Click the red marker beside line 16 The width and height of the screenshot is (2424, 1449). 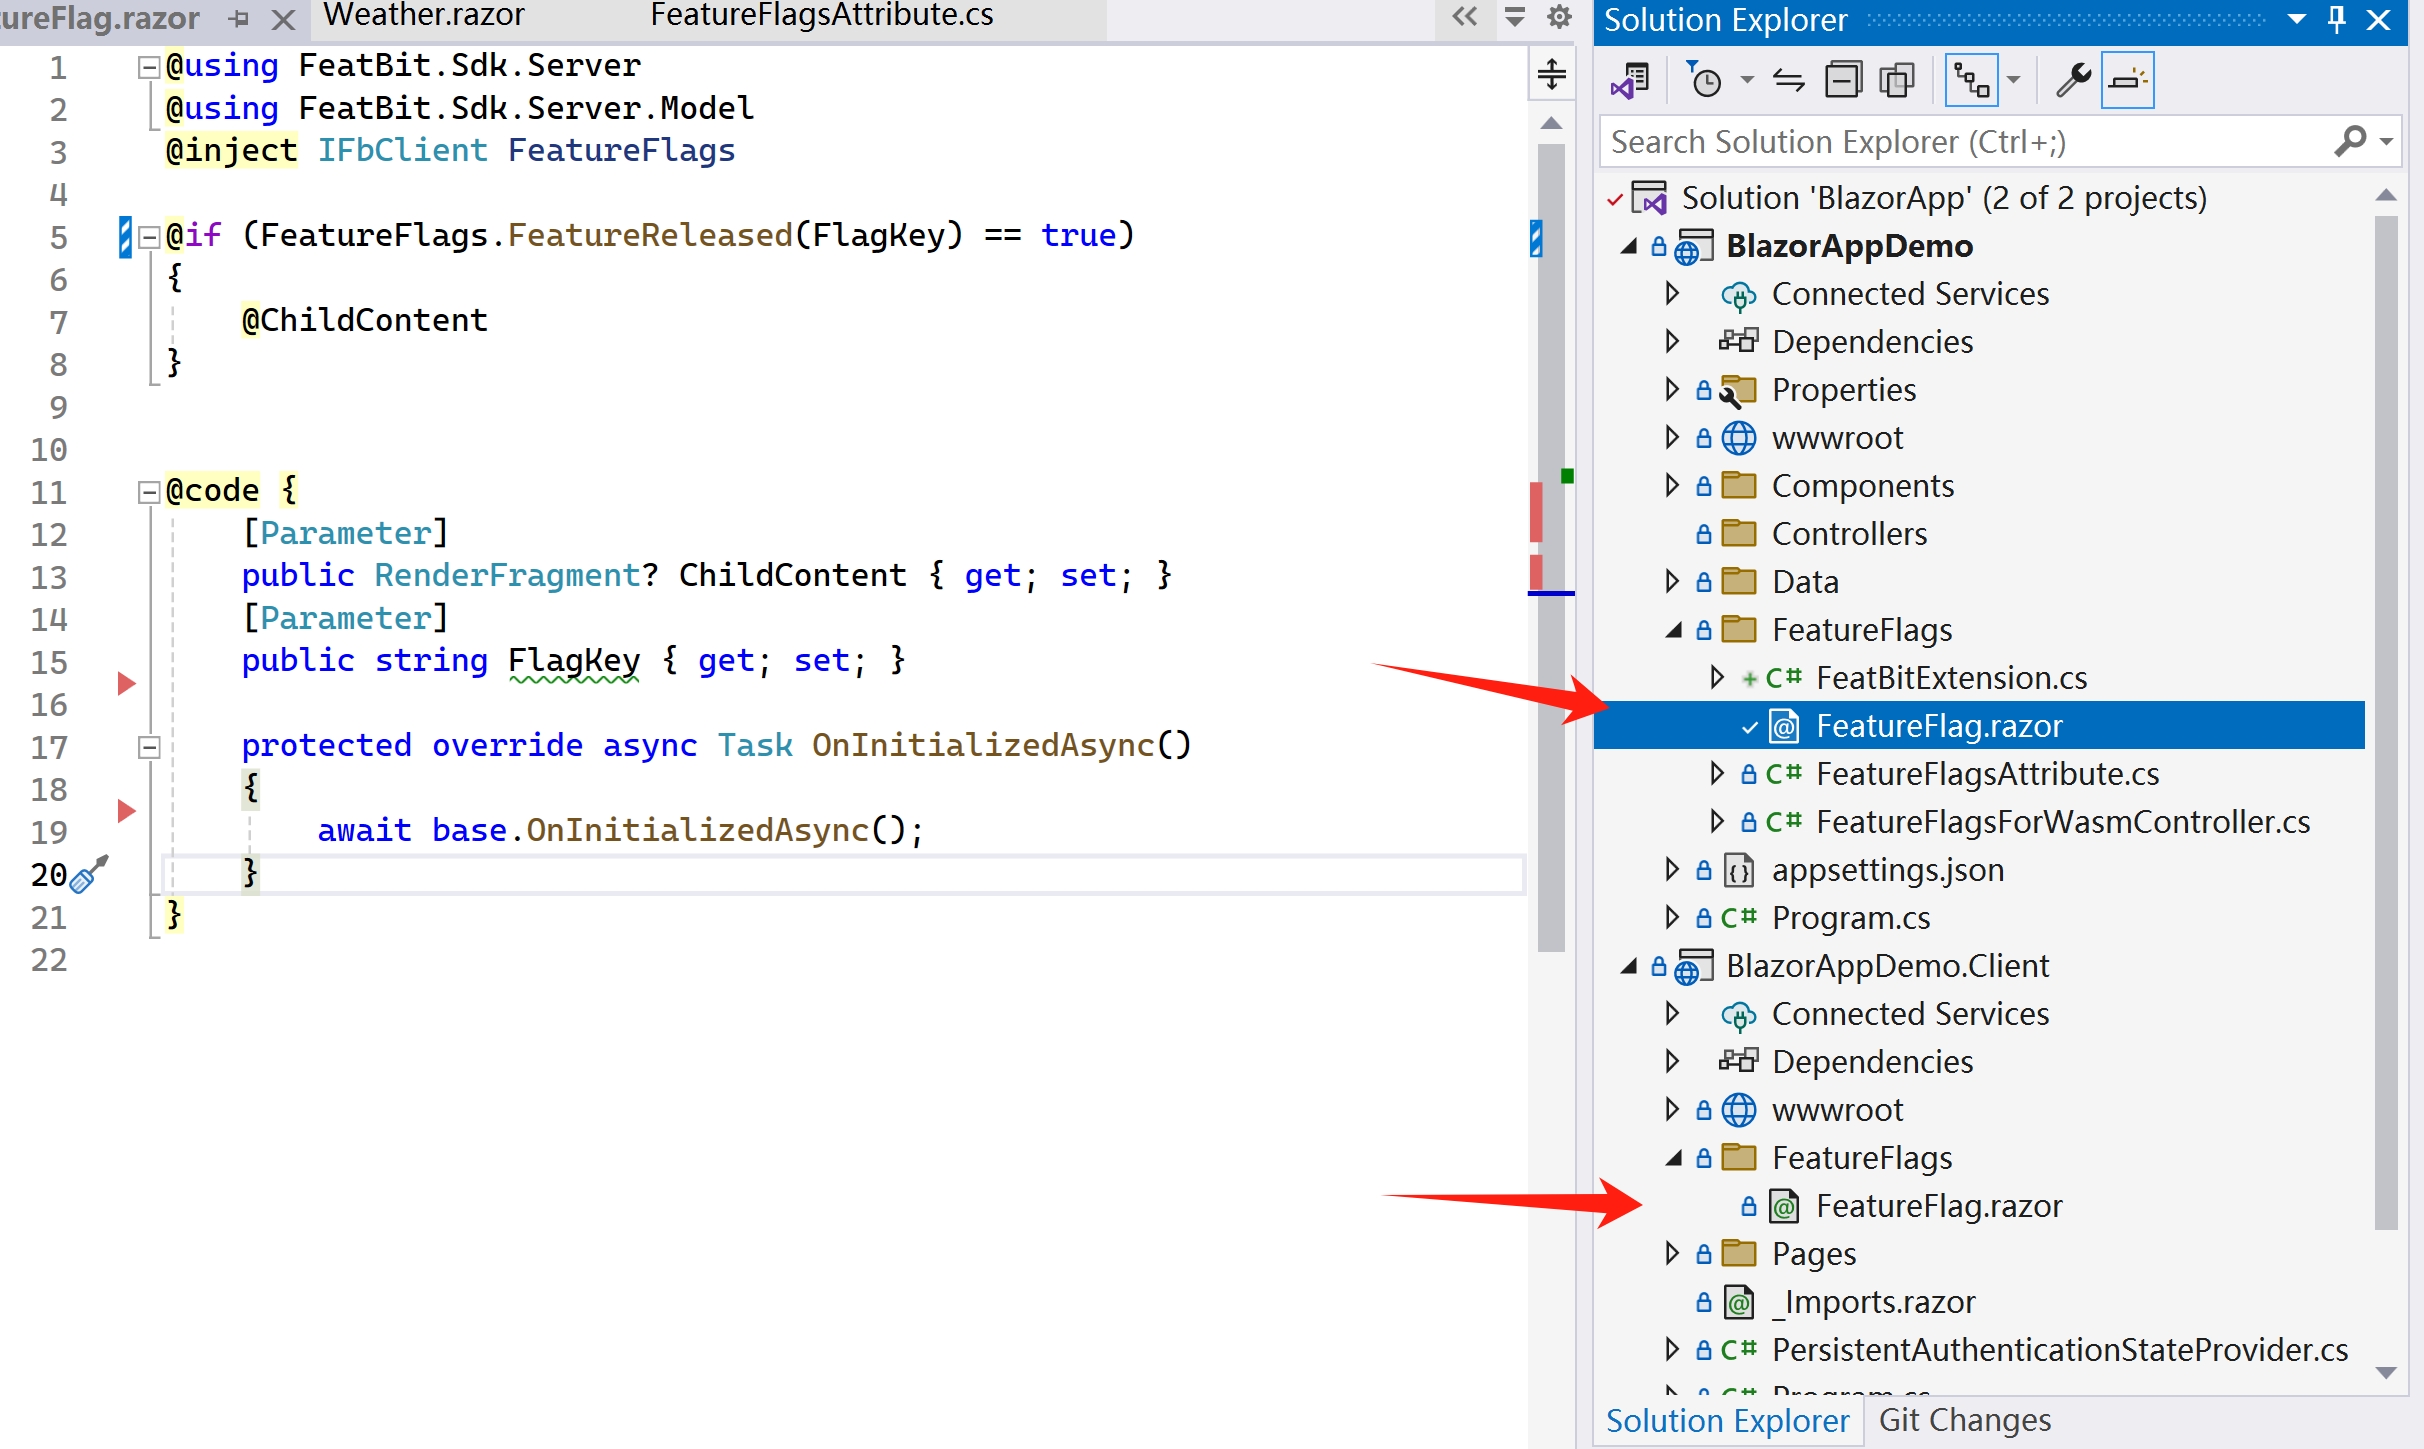[x=126, y=684]
